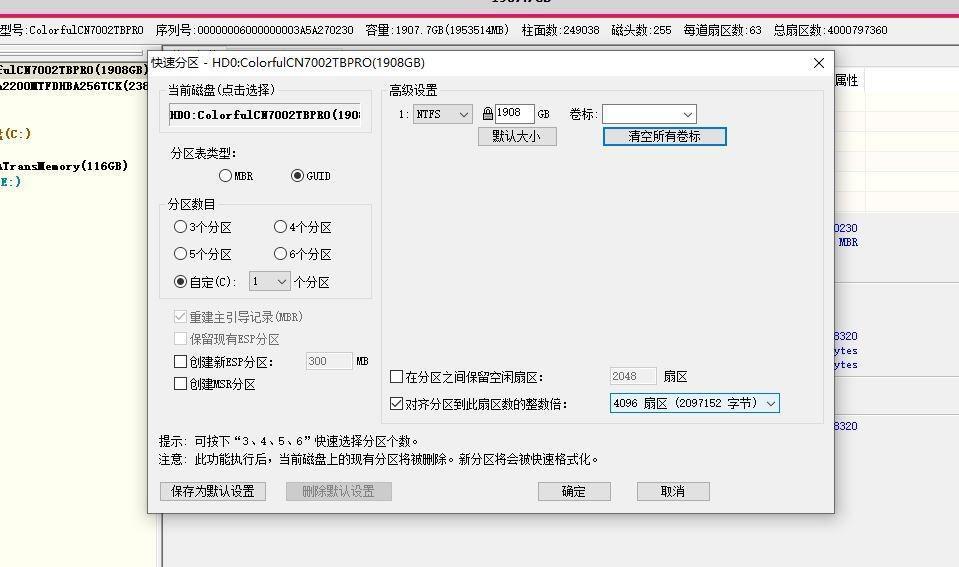Click the 磁头数:255 text
This screenshot has height=567, width=959.
641,30
